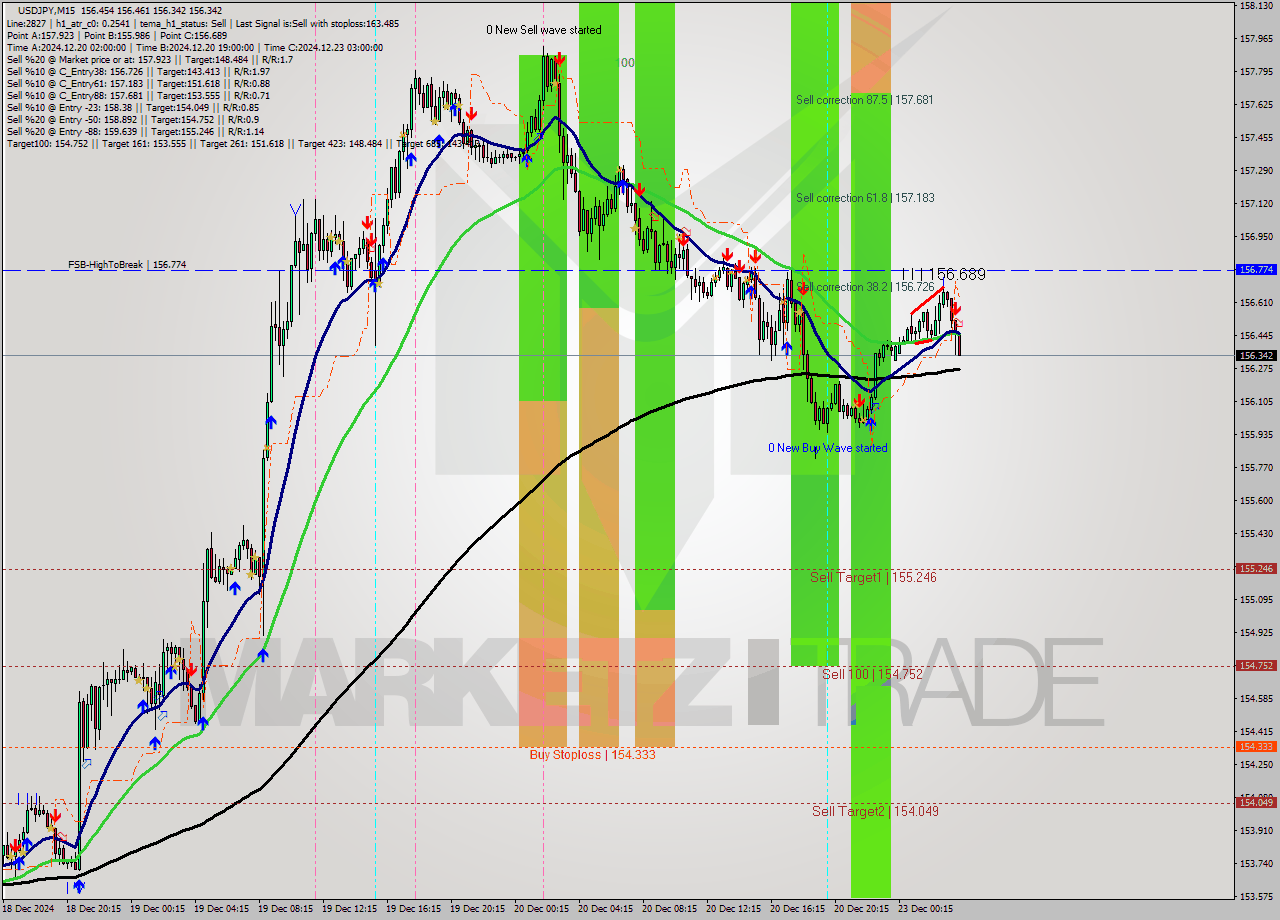Click the '23 Dec 00:15' time axis label

point(926,910)
